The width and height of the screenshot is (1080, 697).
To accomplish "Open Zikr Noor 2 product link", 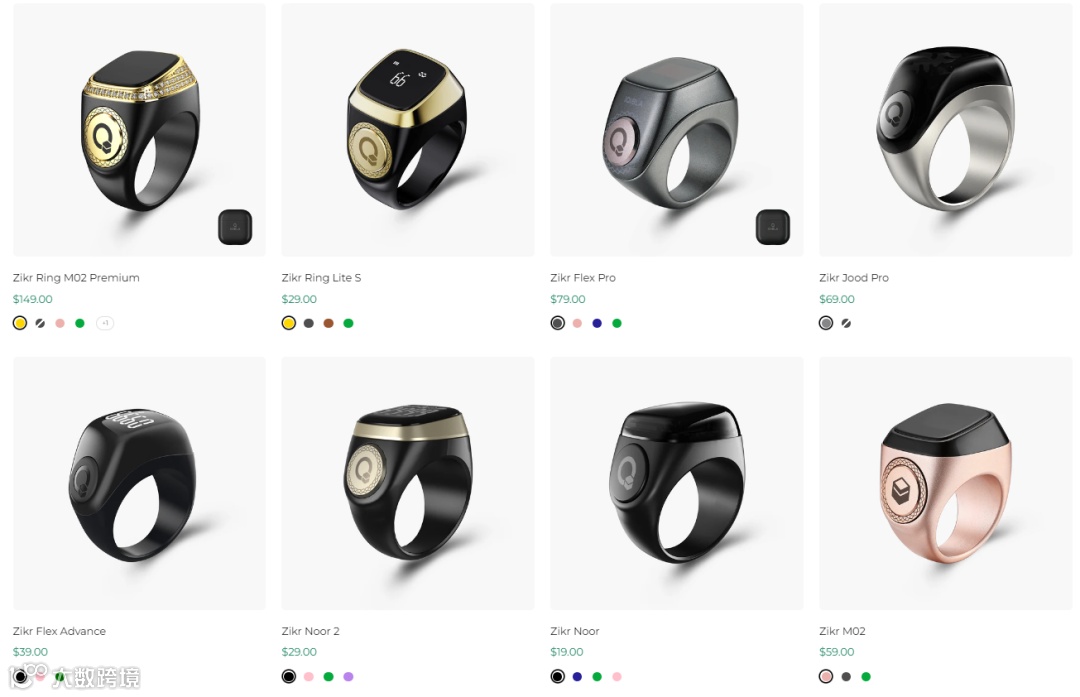I will tap(310, 631).
